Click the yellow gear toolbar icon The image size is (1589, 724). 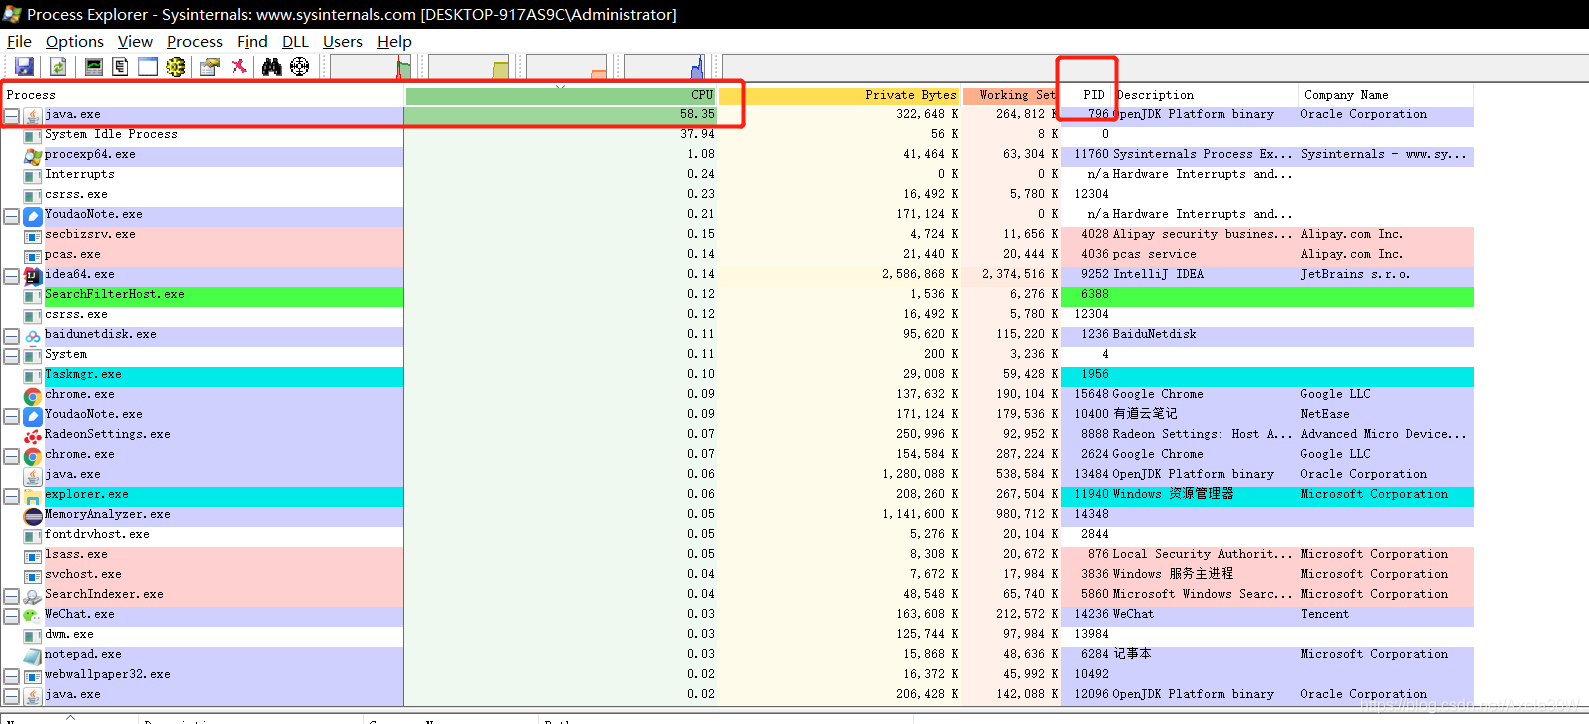click(x=176, y=67)
